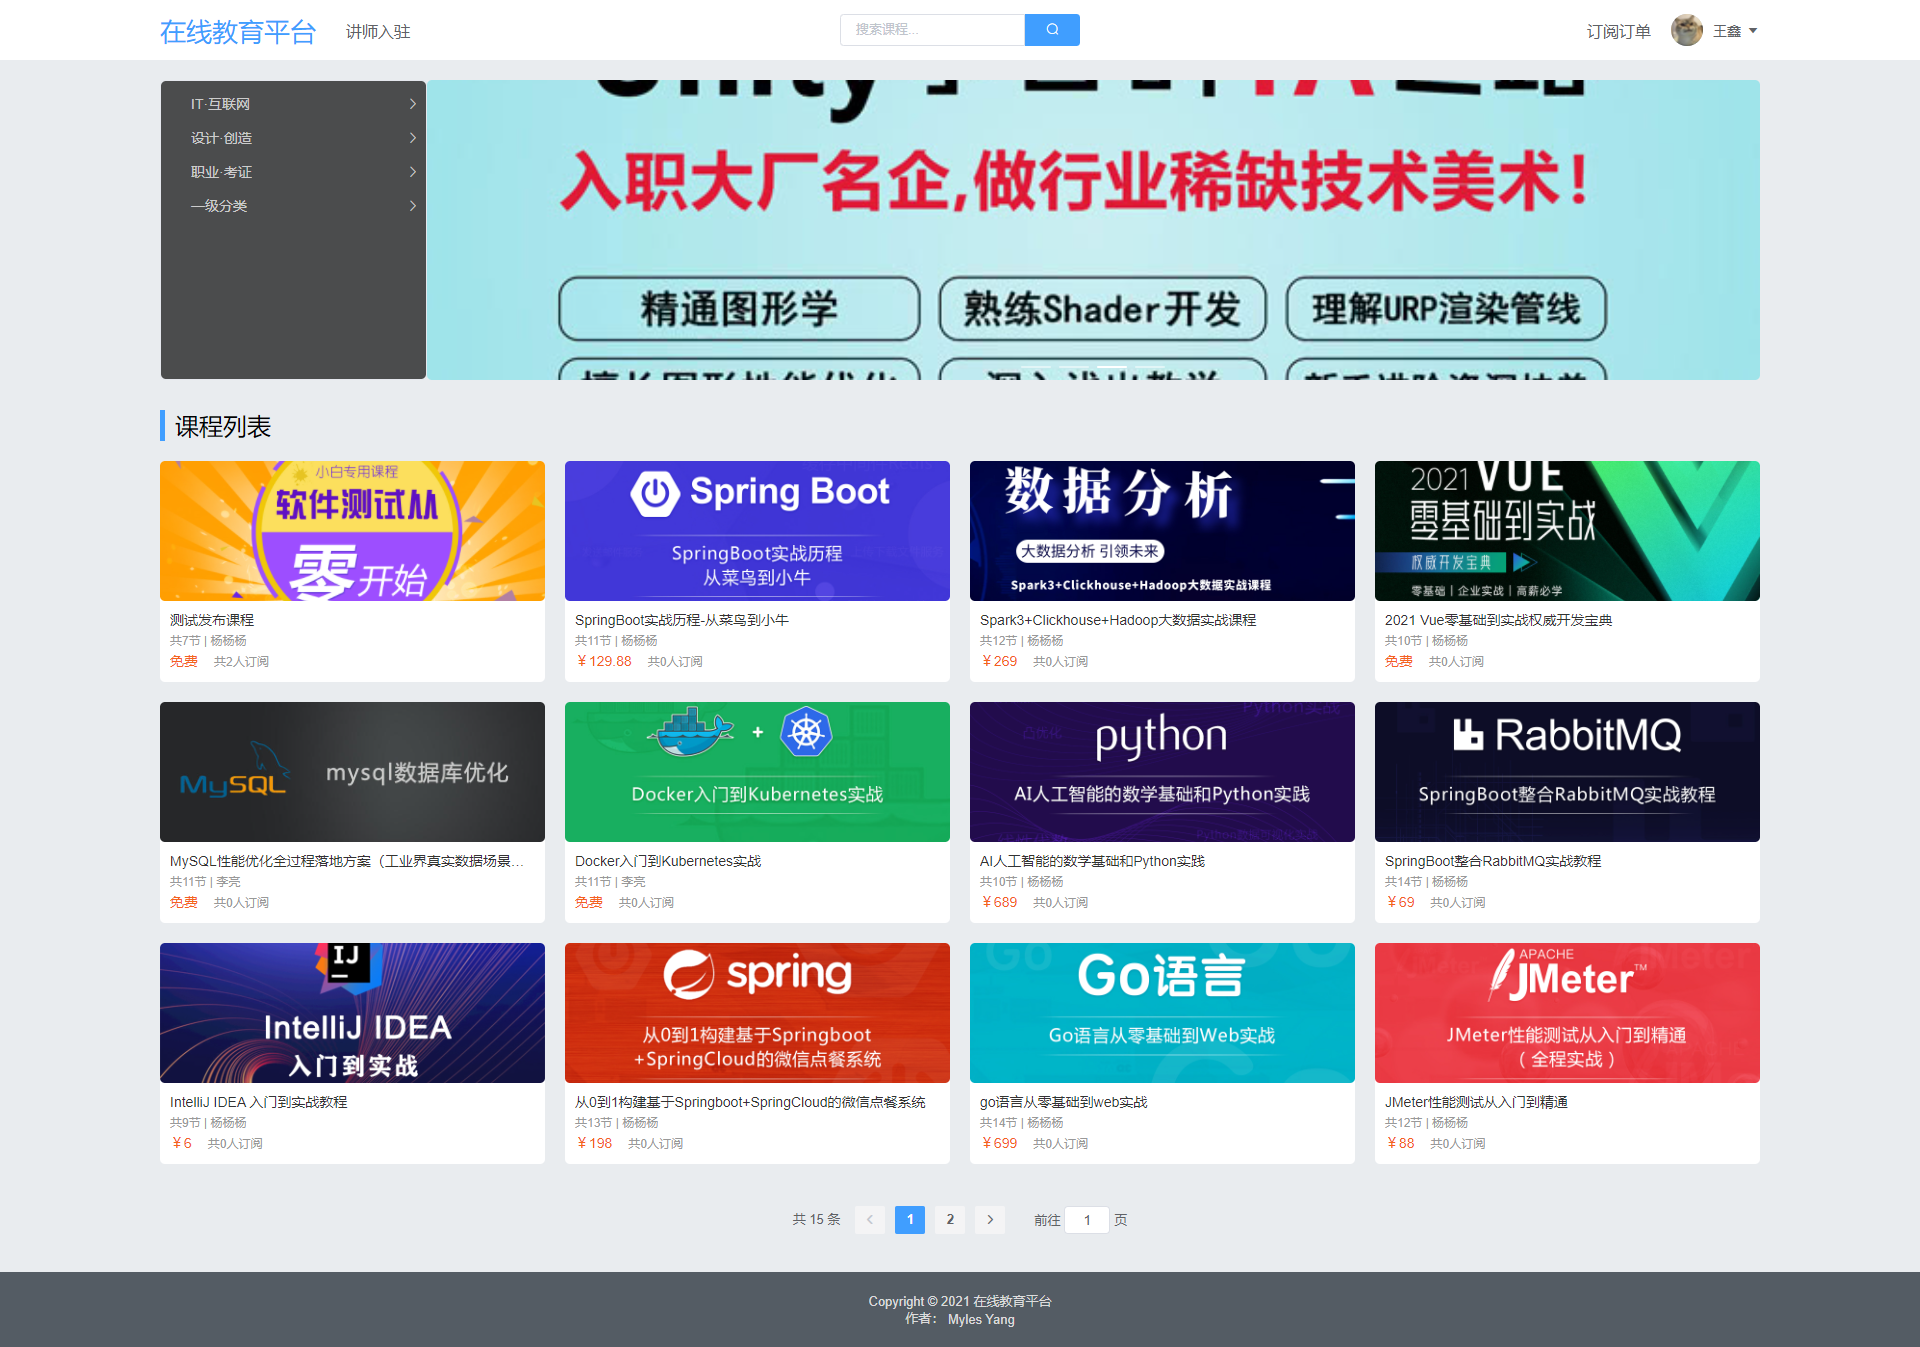The image size is (1920, 1347).
Task: Expand the 职业·考证 category arrow
Action: coord(412,172)
